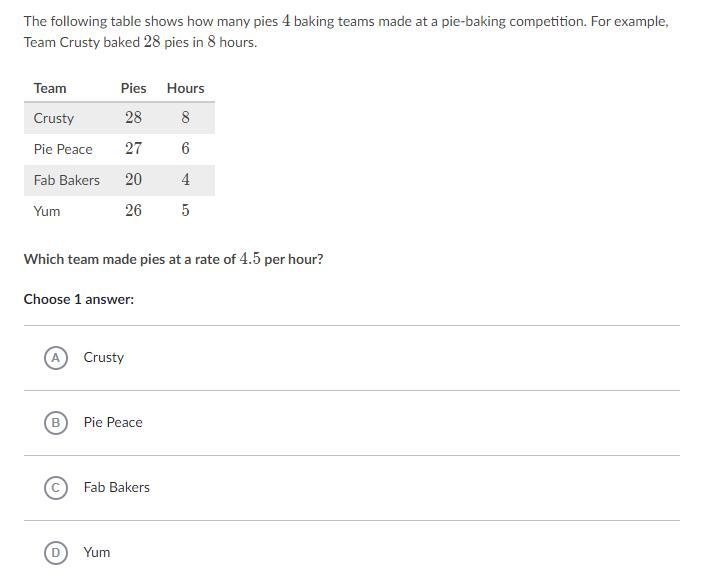
Task: Click Yum team name in table
Action: [x=47, y=211]
